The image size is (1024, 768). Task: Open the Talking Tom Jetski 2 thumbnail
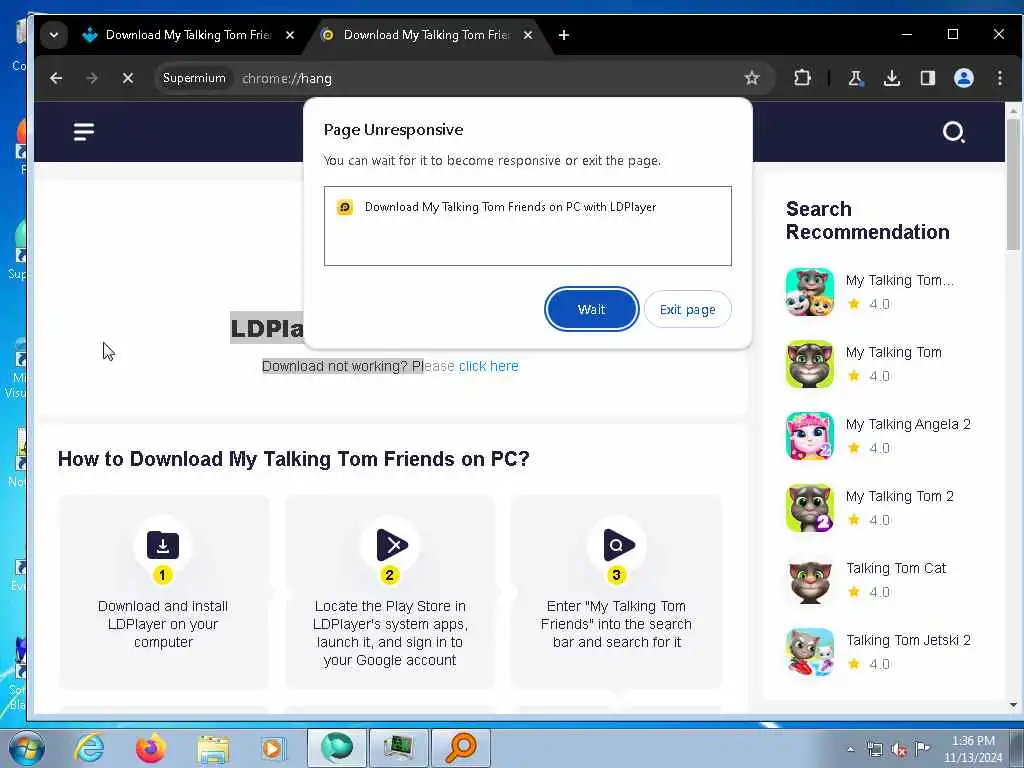pyautogui.click(x=810, y=652)
